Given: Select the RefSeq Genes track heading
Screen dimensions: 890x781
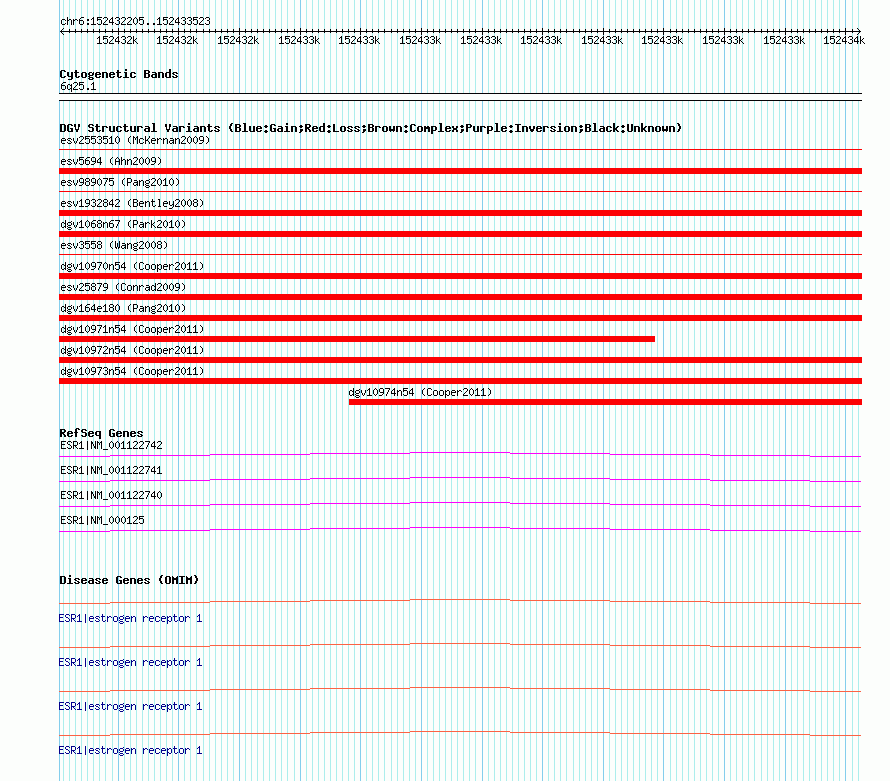Looking at the screenshot, I should pyautogui.click(x=101, y=433).
